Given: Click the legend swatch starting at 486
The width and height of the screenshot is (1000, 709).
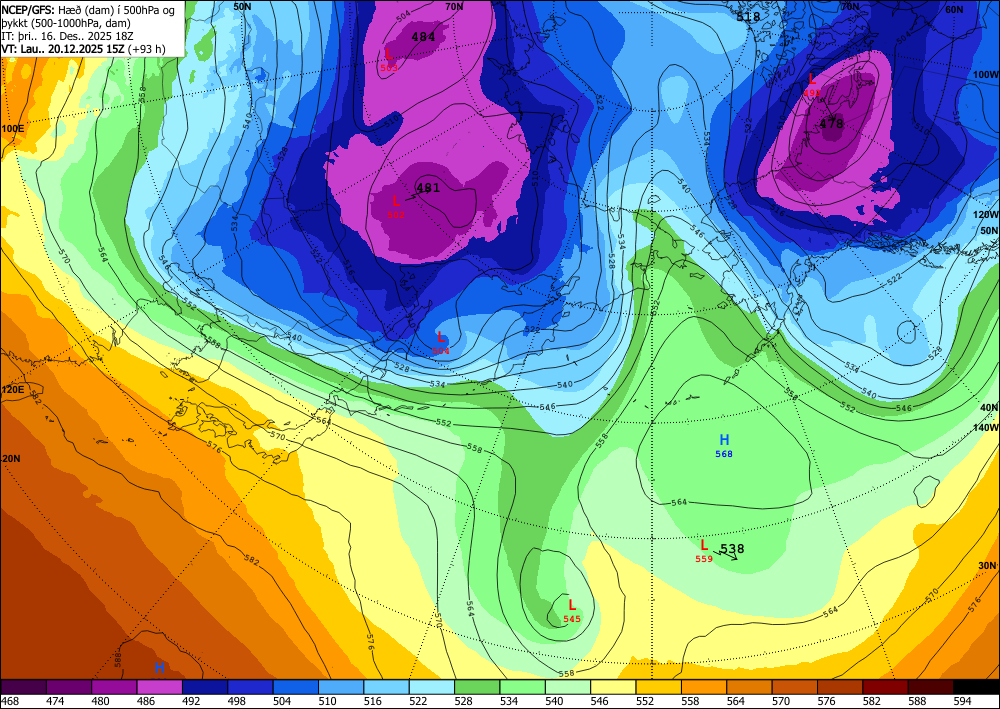Looking at the screenshot, I should [x=159, y=687].
